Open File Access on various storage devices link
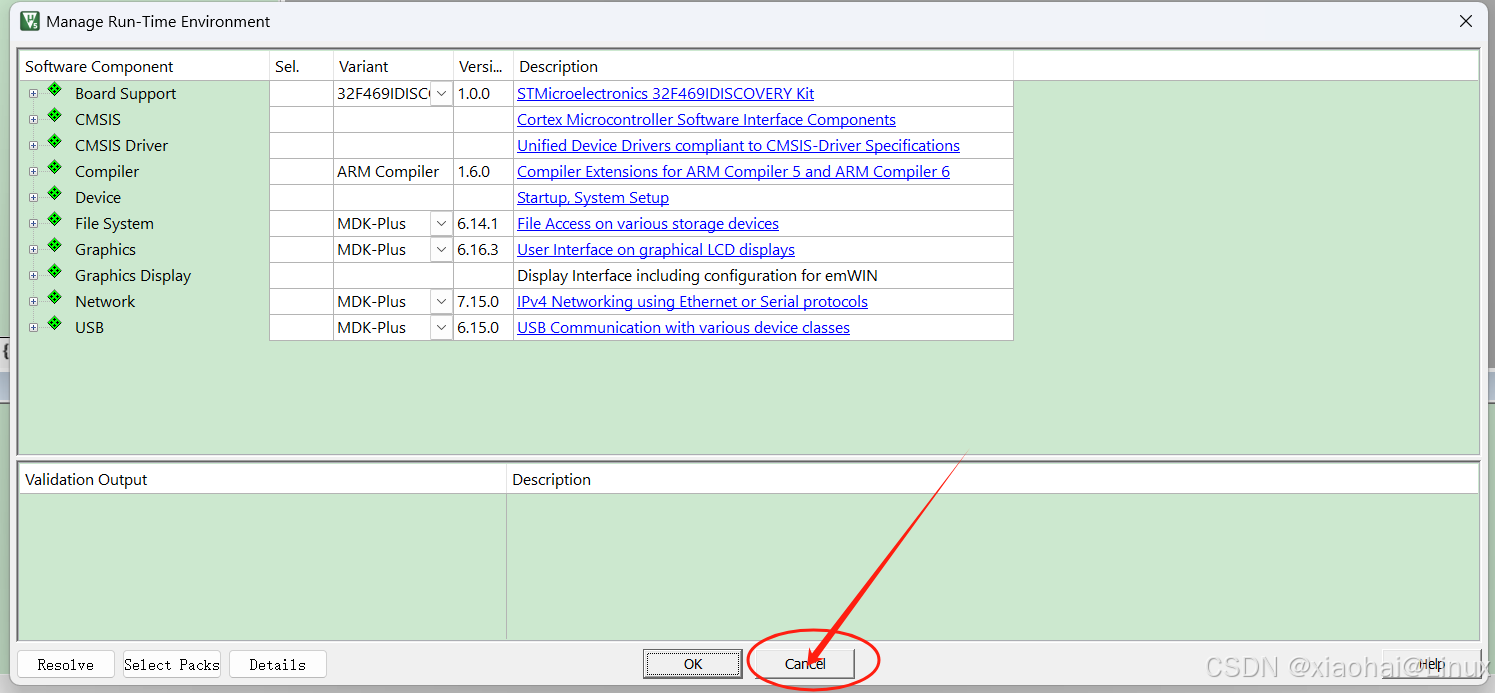 [648, 224]
